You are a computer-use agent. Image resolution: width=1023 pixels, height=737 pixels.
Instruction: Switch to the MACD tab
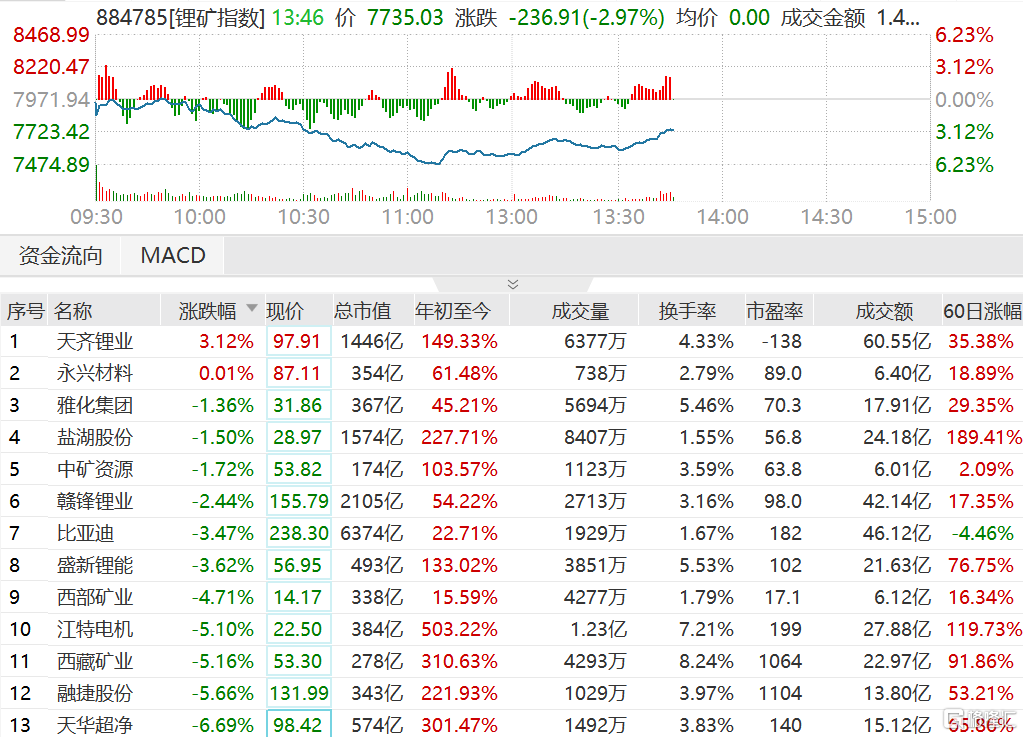173,256
